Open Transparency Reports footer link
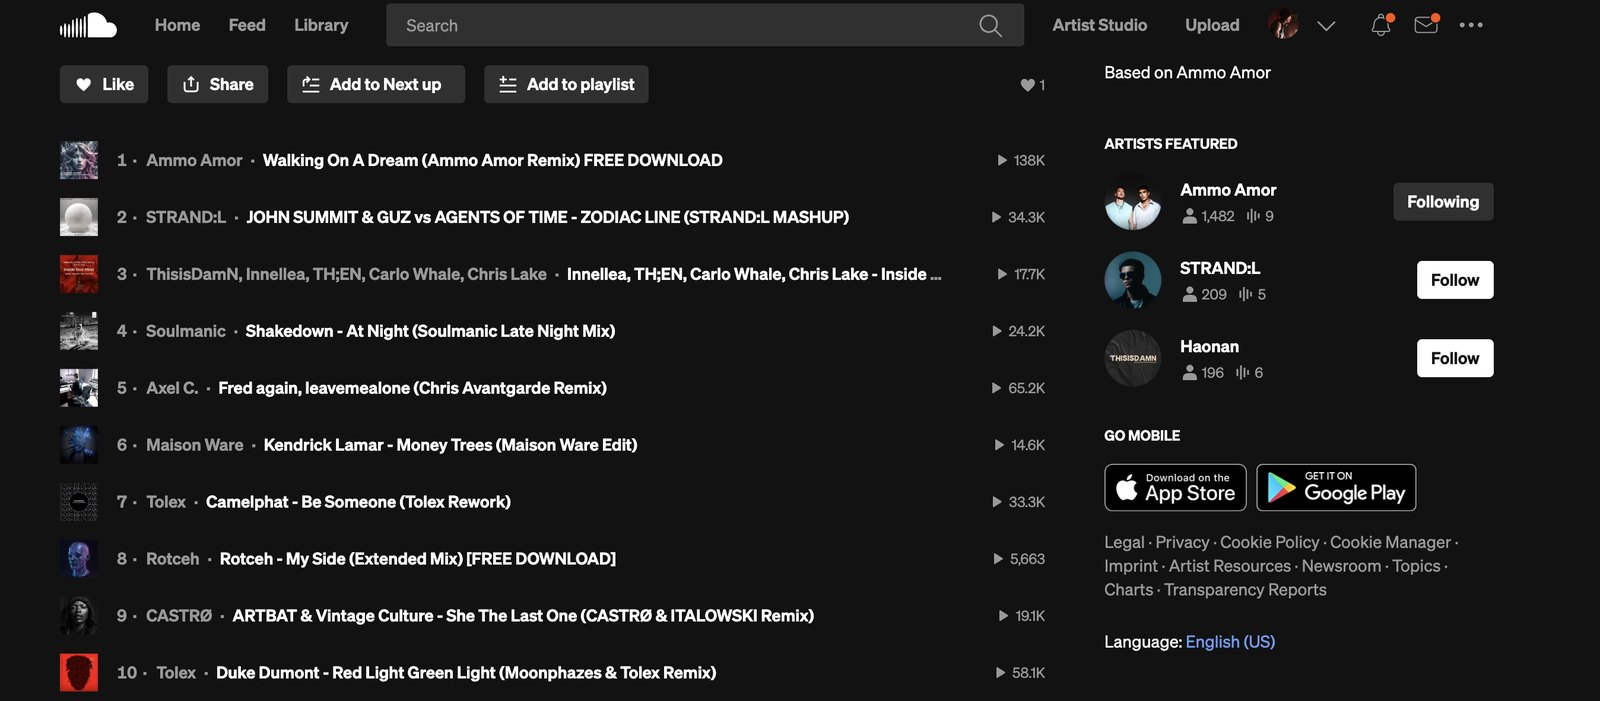This screenshot has height=701, width=1600. [1245, 590]
